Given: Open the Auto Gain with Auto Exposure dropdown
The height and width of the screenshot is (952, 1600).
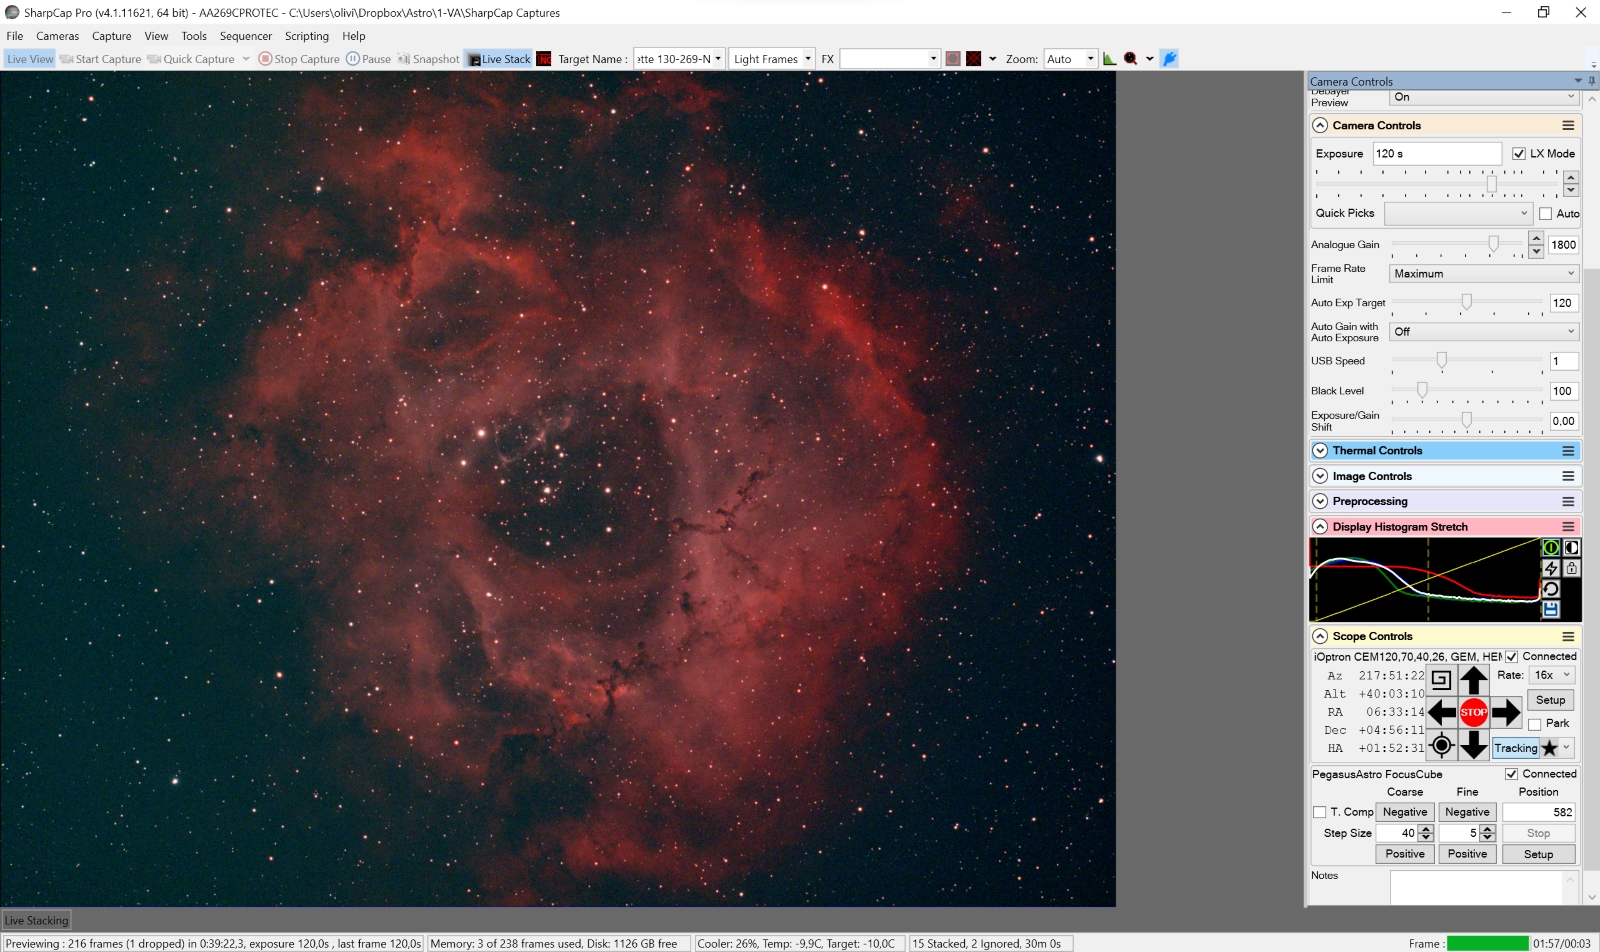Looking at the screenshot, I should (x=1484, y=331).
